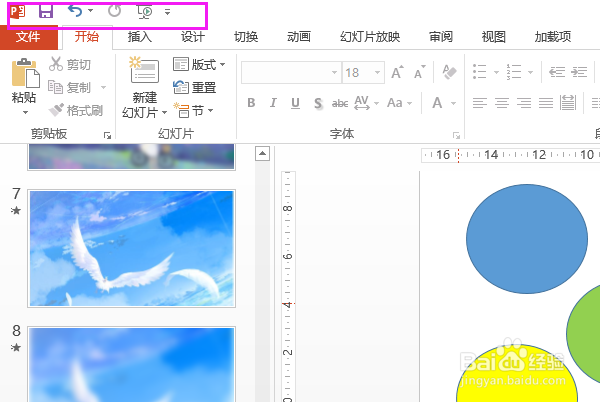Click the Increase Font Size icon
This screenshot has width=600, height=402.
click(397, 72)
